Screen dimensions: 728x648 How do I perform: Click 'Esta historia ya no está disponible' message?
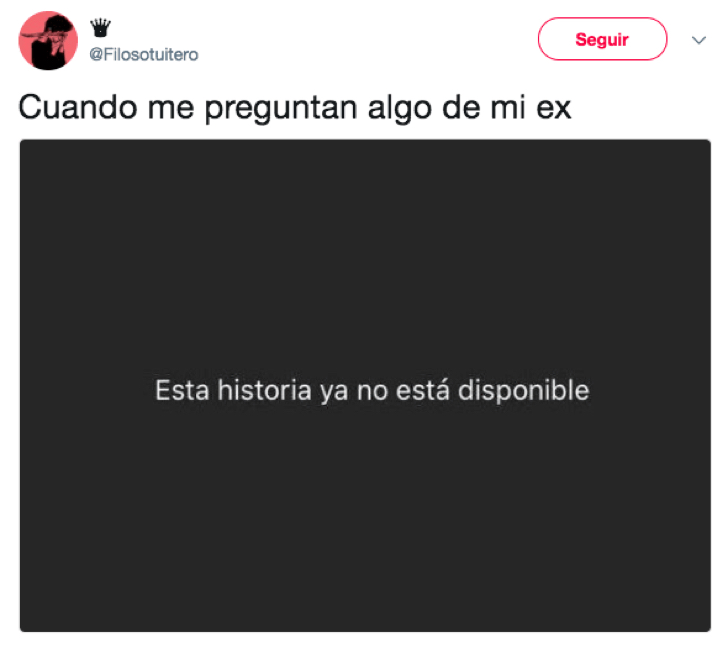[372, 390]
